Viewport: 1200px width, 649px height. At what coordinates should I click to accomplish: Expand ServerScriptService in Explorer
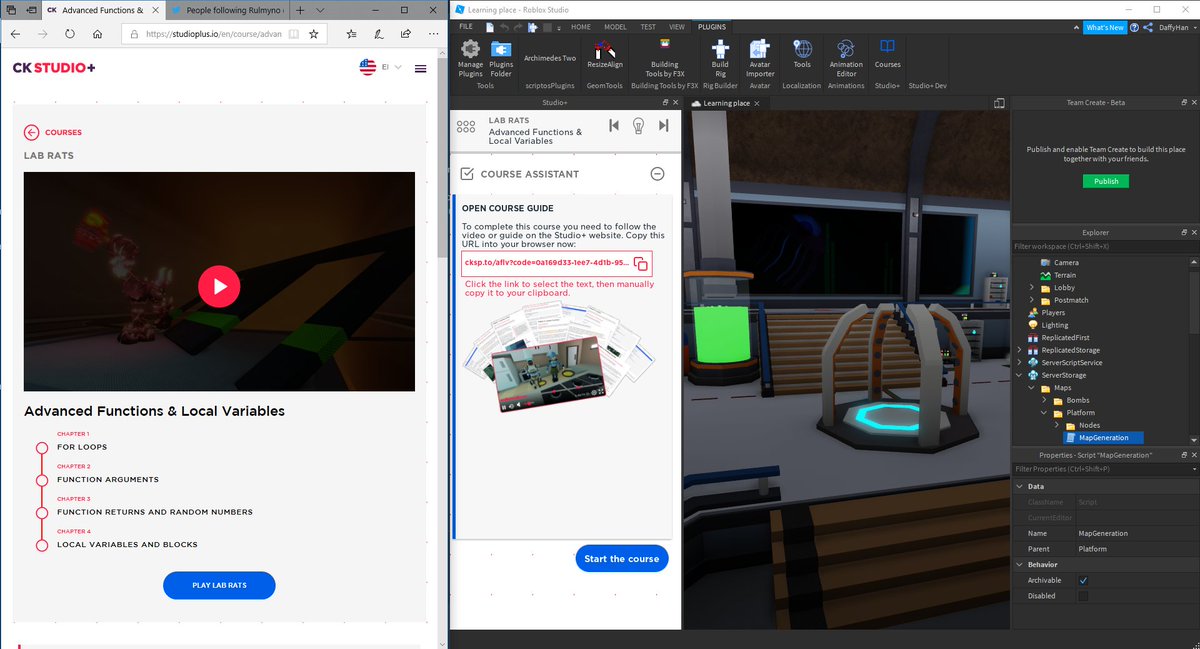[1019, 363]
